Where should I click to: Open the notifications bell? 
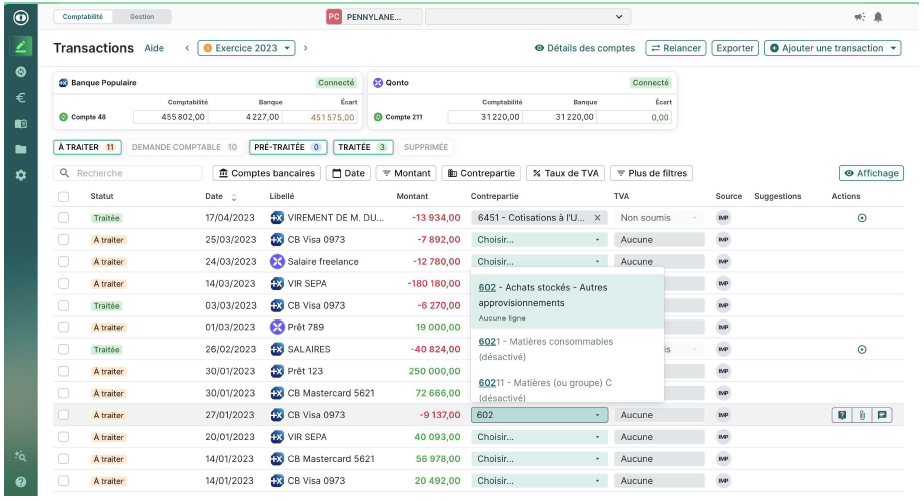878,17
